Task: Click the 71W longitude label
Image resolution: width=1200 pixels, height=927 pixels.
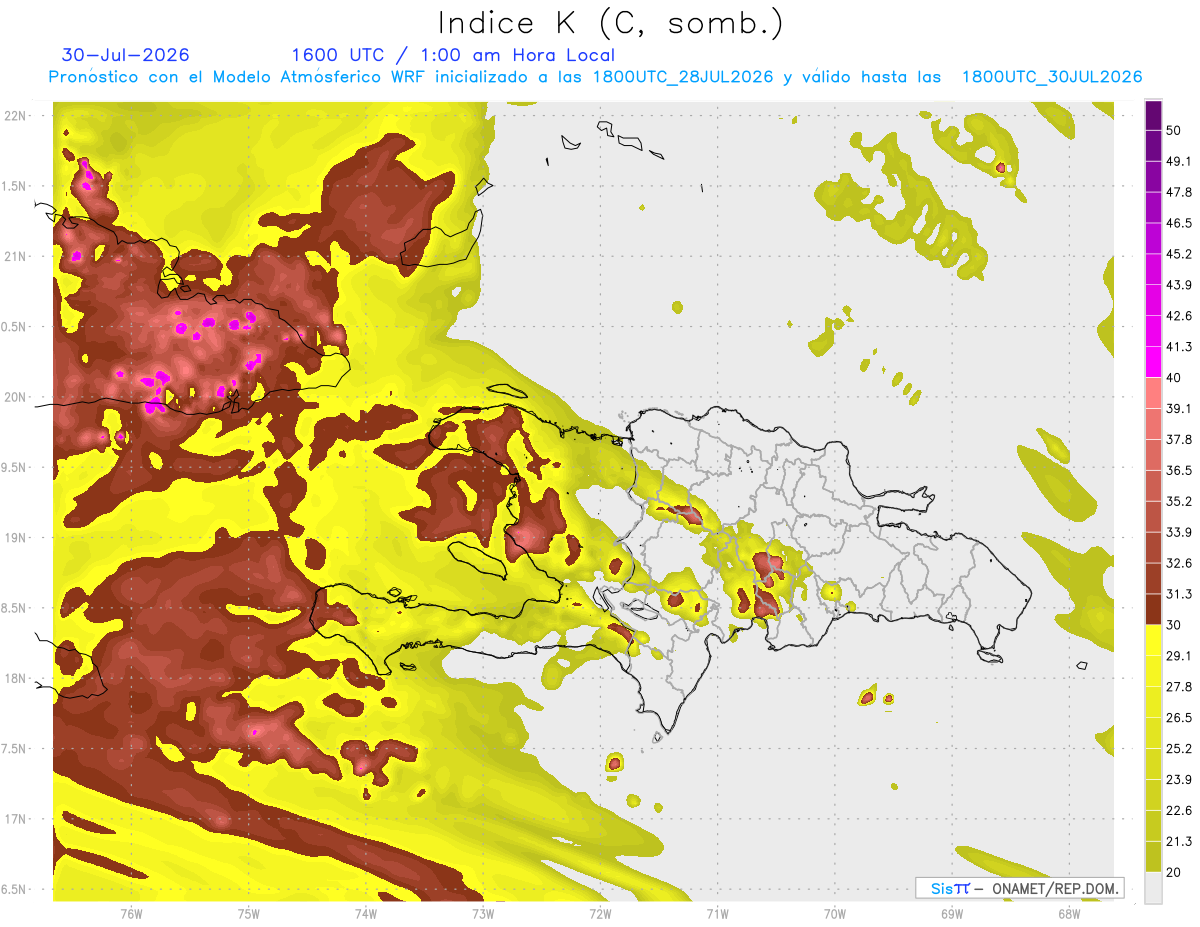Action: 717,913
